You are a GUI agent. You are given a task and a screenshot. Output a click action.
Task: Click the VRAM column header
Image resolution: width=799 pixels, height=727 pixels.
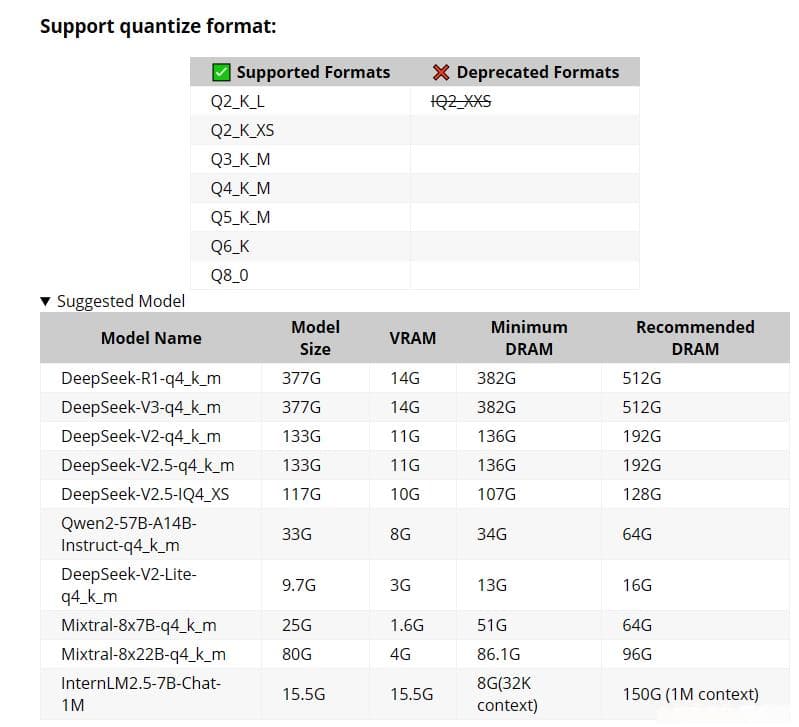coord(413,338)
